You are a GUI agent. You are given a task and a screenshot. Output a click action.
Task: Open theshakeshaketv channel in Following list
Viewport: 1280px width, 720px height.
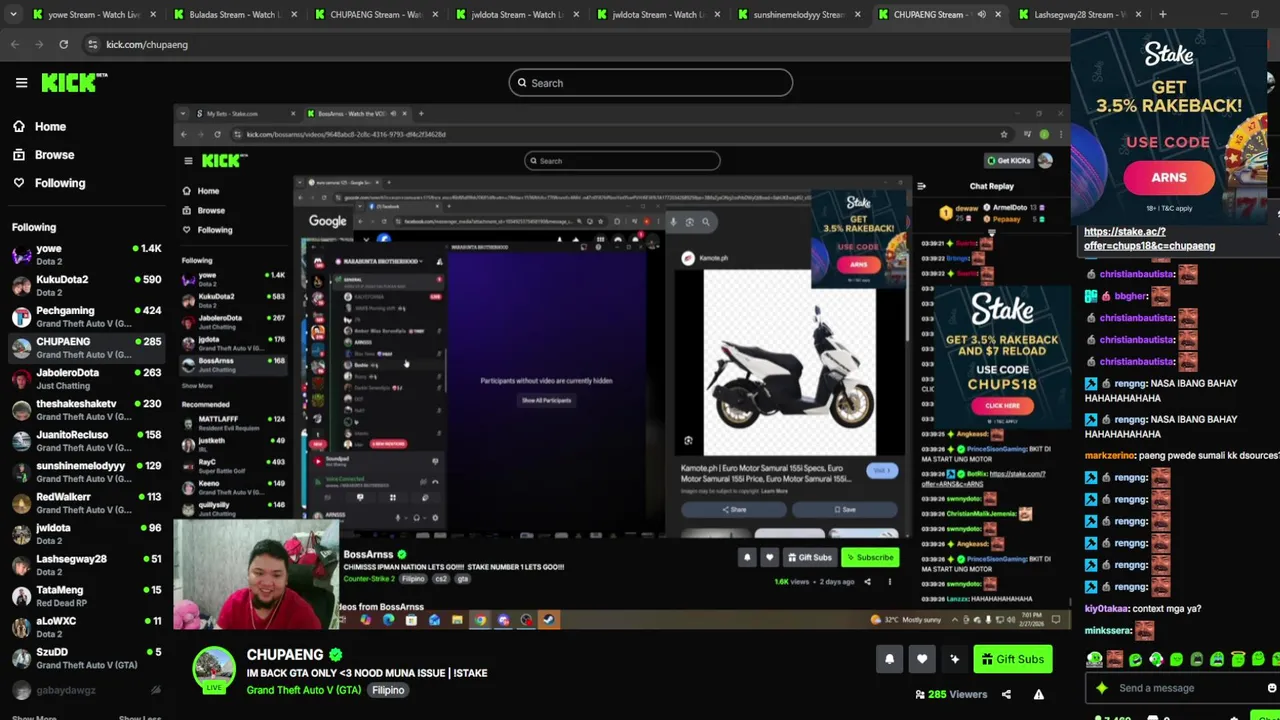(x=85, y=410)
